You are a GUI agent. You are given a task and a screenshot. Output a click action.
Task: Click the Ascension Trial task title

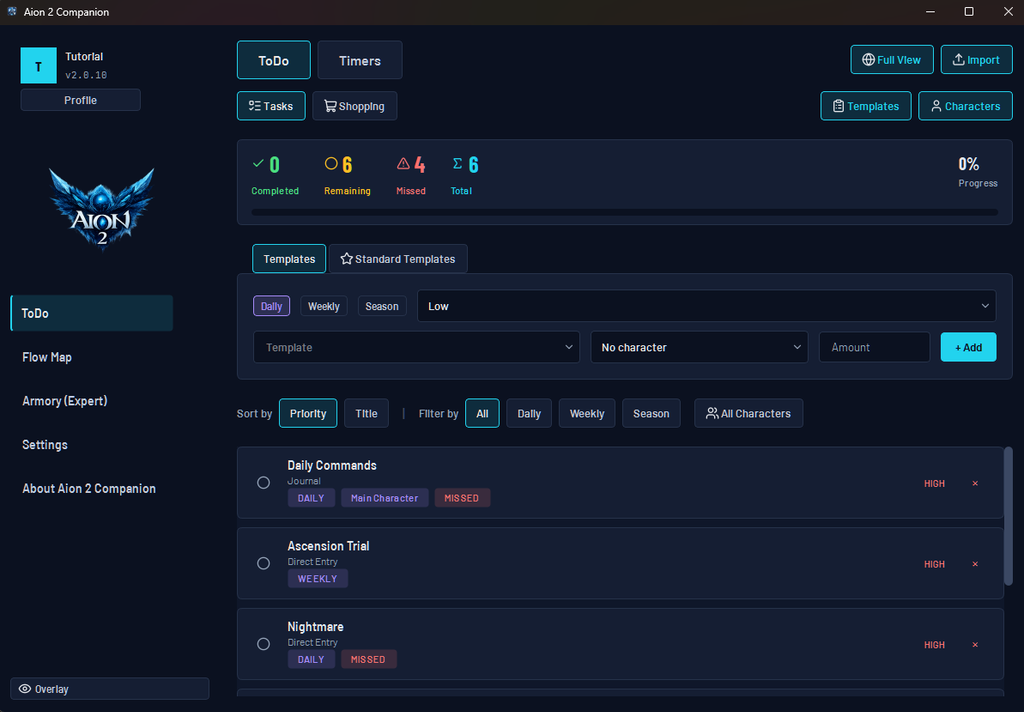[x=328, y=545]
